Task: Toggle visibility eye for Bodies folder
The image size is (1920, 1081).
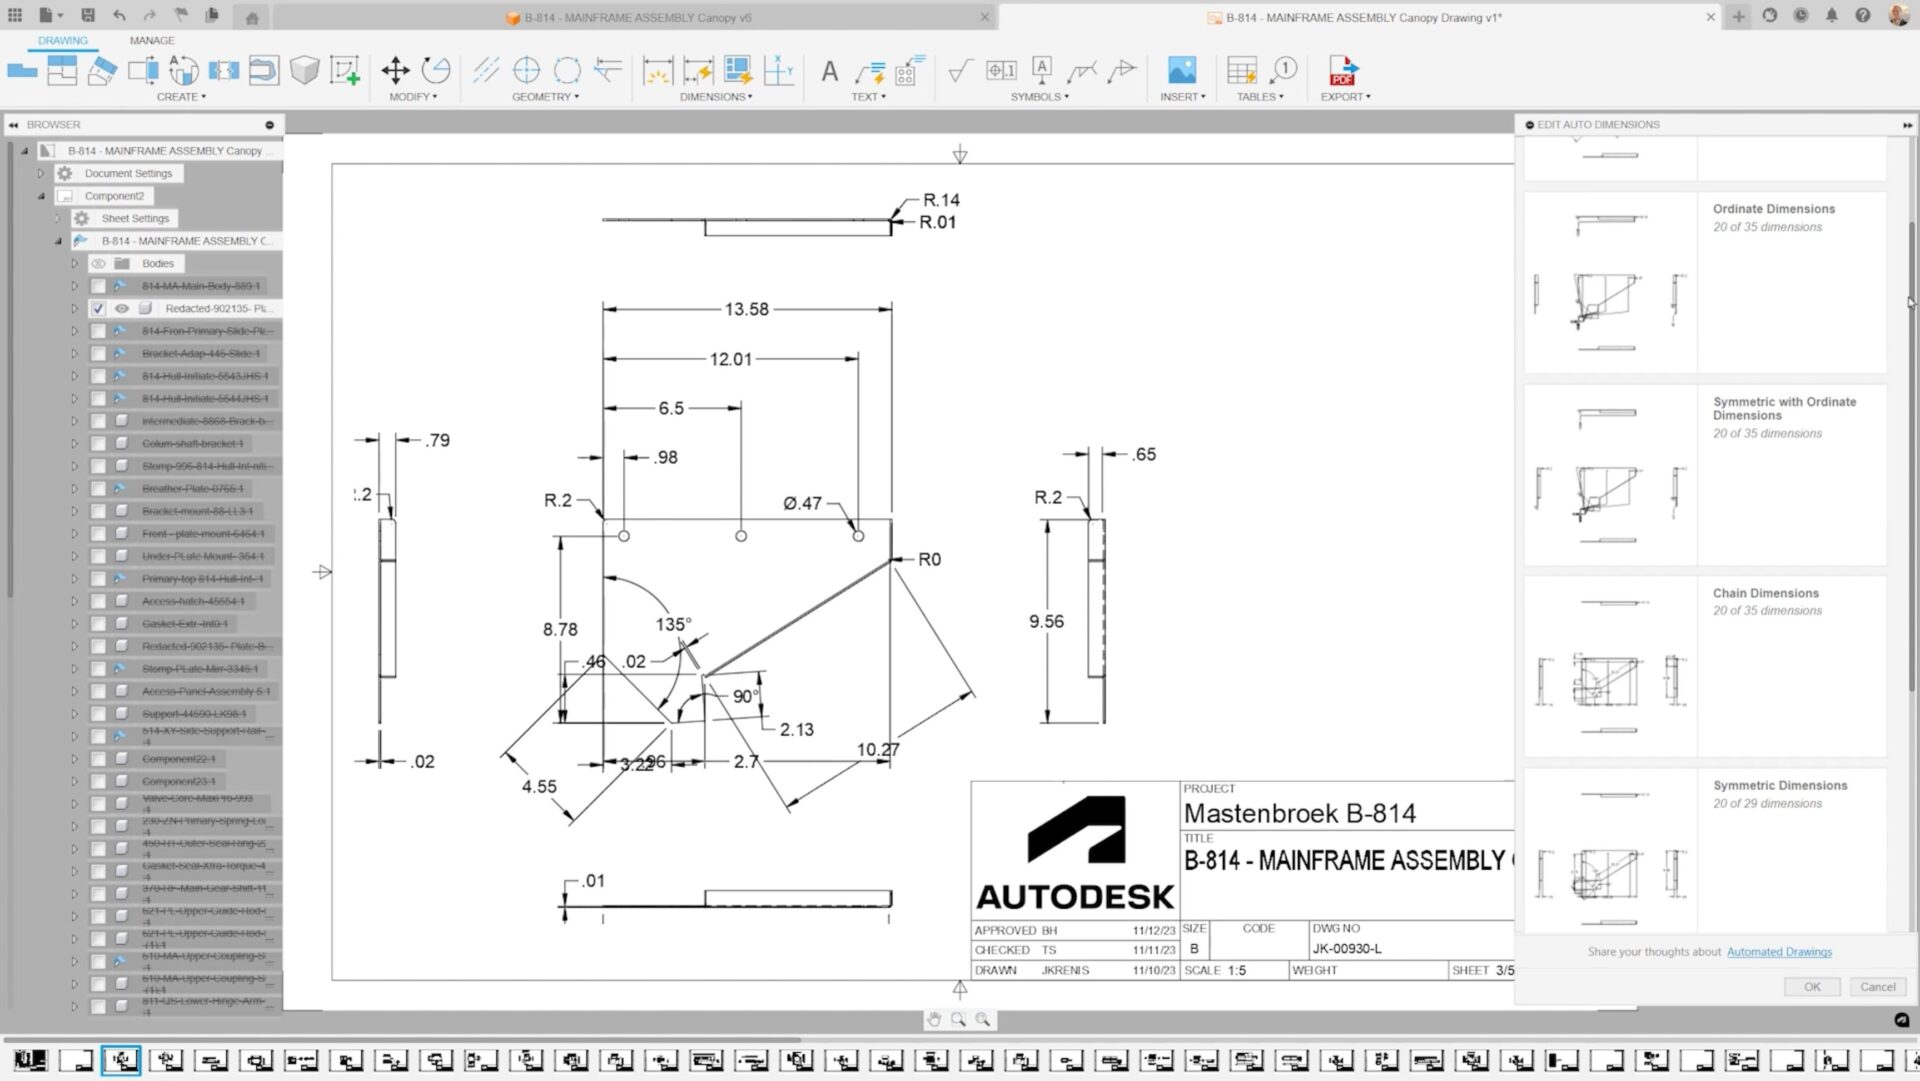Action: click(x=98, y=264)
